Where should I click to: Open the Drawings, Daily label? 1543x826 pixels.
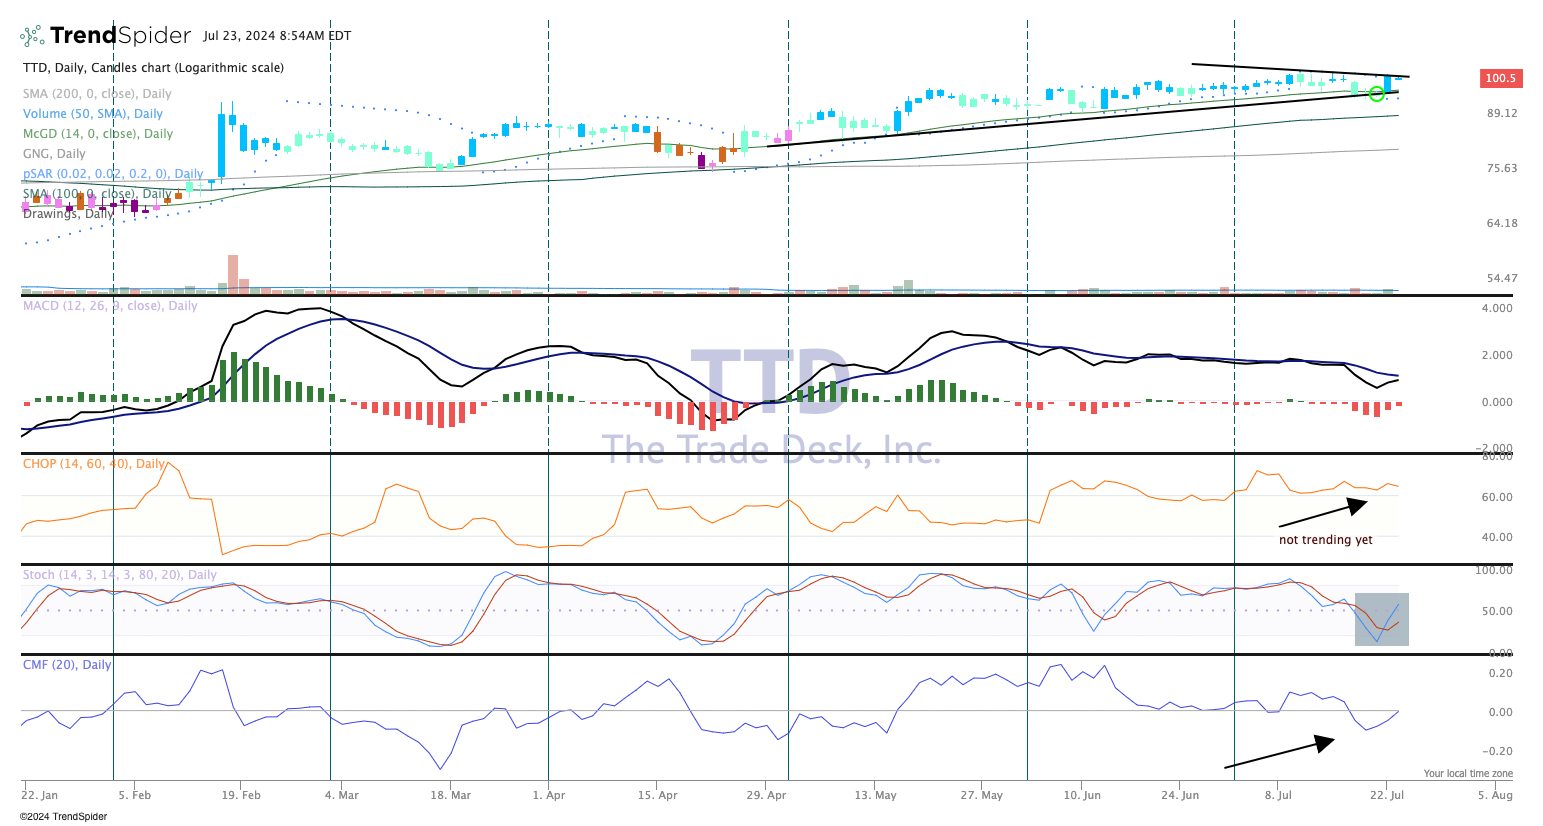tap(68, 214)
